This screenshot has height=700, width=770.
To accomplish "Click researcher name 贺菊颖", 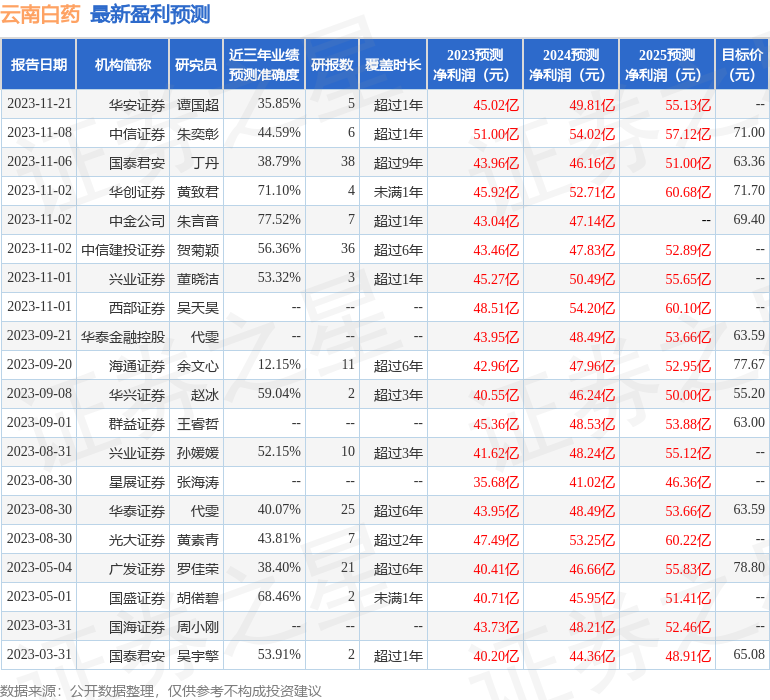I will (197, 250).
